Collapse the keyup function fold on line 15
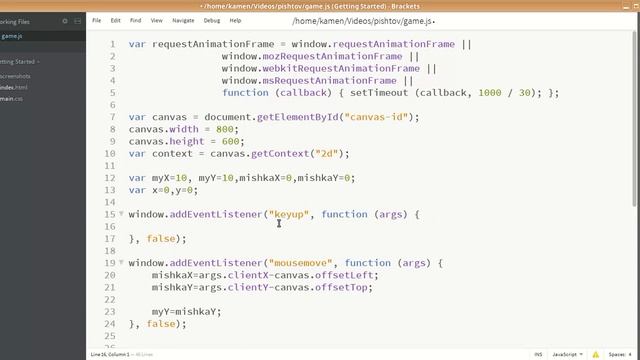The height and width of the screenshot is (360, 640). (x=121, y=213)
